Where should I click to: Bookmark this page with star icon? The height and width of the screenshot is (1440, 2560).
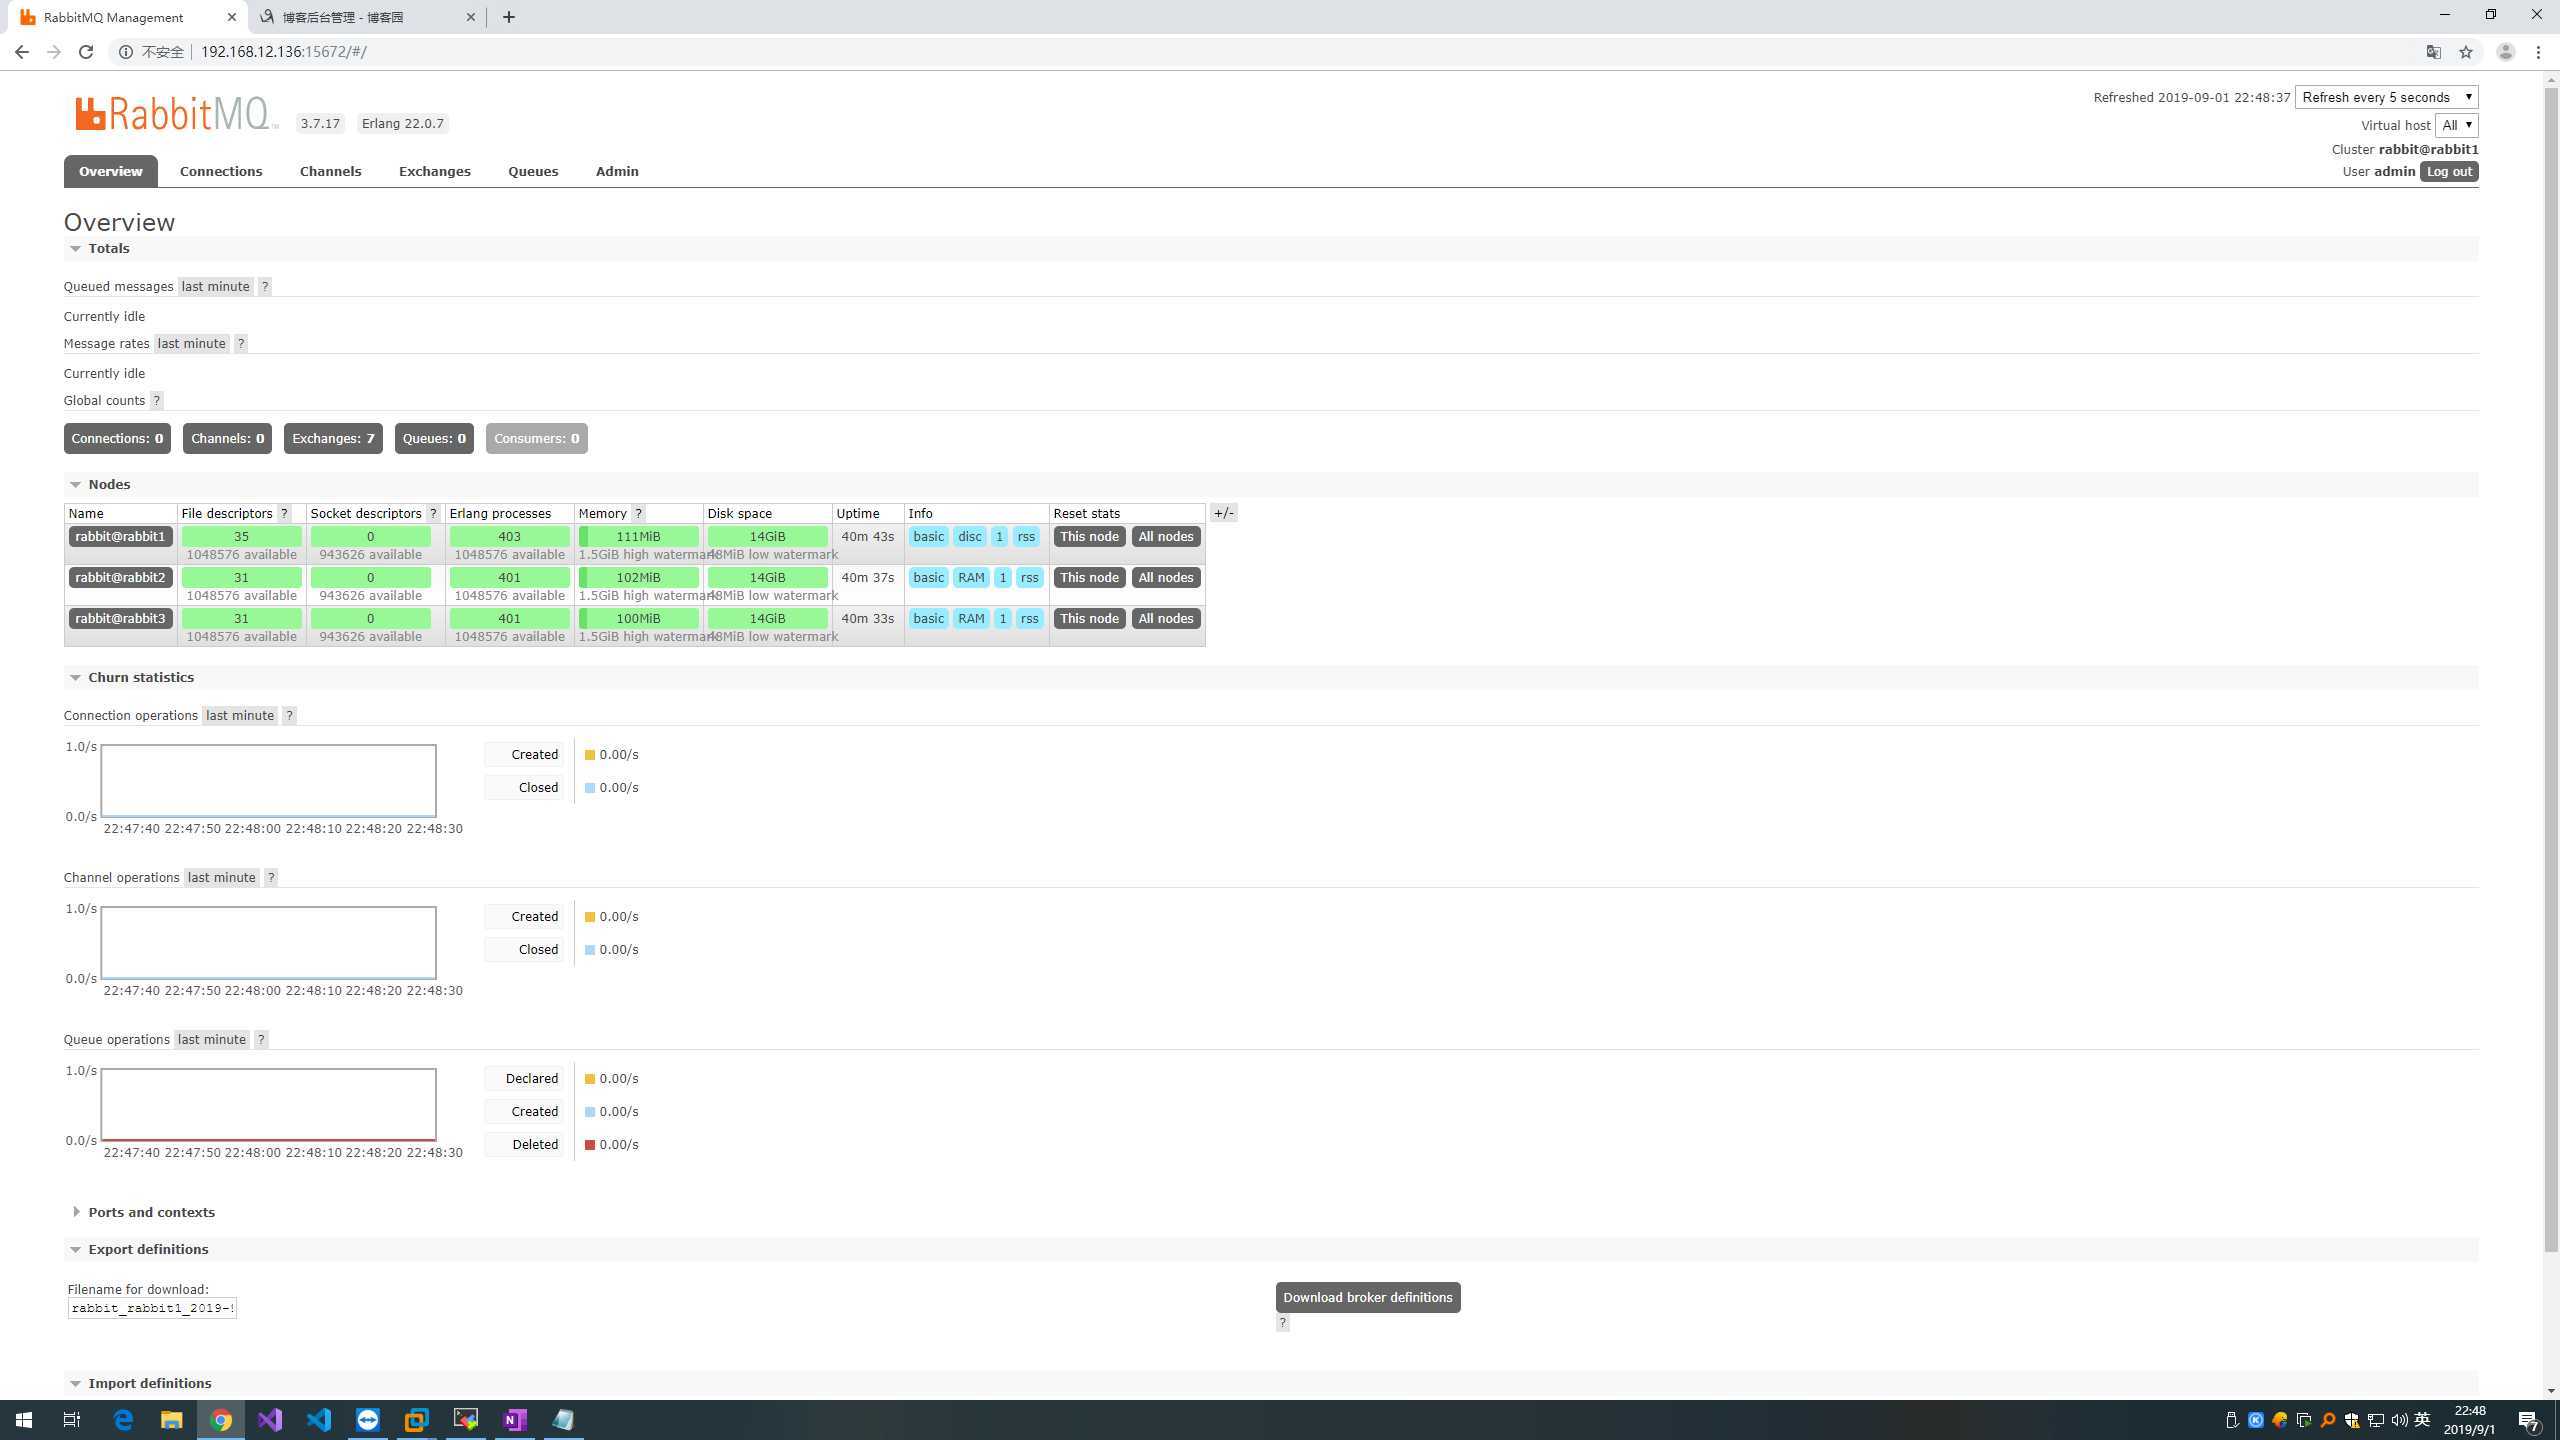tap(2466, 52)
